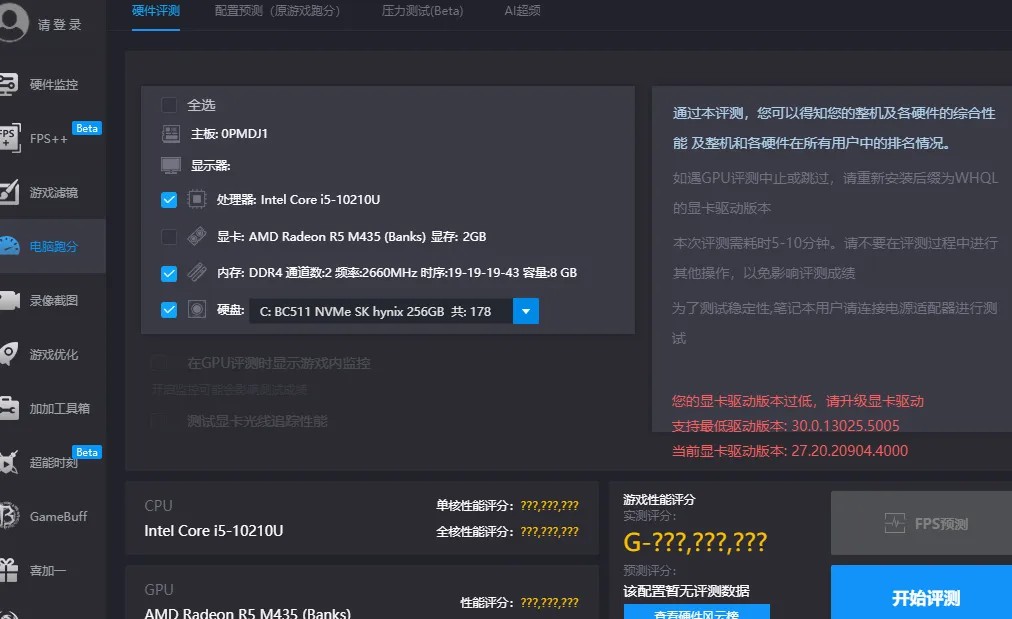Click the Beta badge beside FPS++
Screen dimensions: 1012x619
click(86, 128)
